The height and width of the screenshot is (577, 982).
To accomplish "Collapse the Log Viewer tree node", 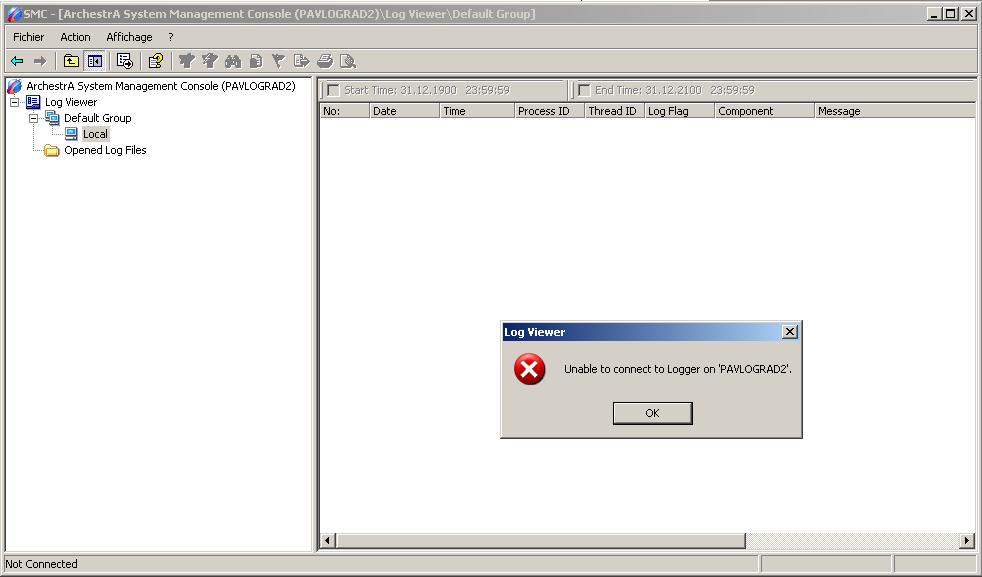I will click(x=15, y=102).
